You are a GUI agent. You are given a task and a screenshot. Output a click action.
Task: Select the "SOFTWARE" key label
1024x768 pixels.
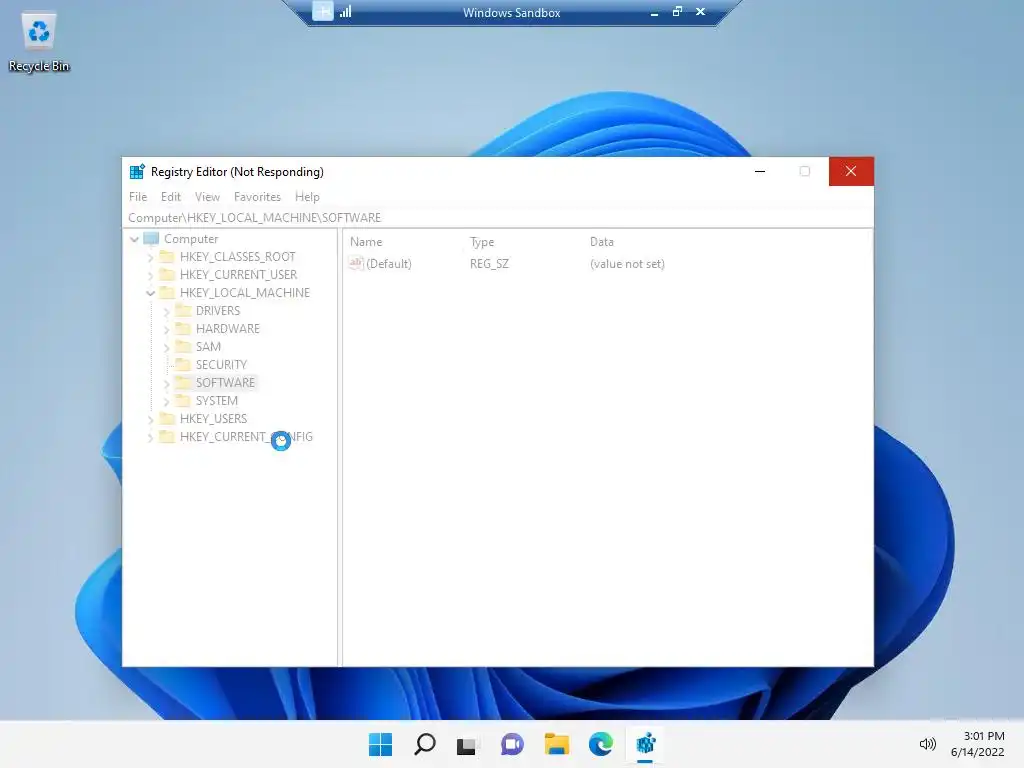point(225,383)
